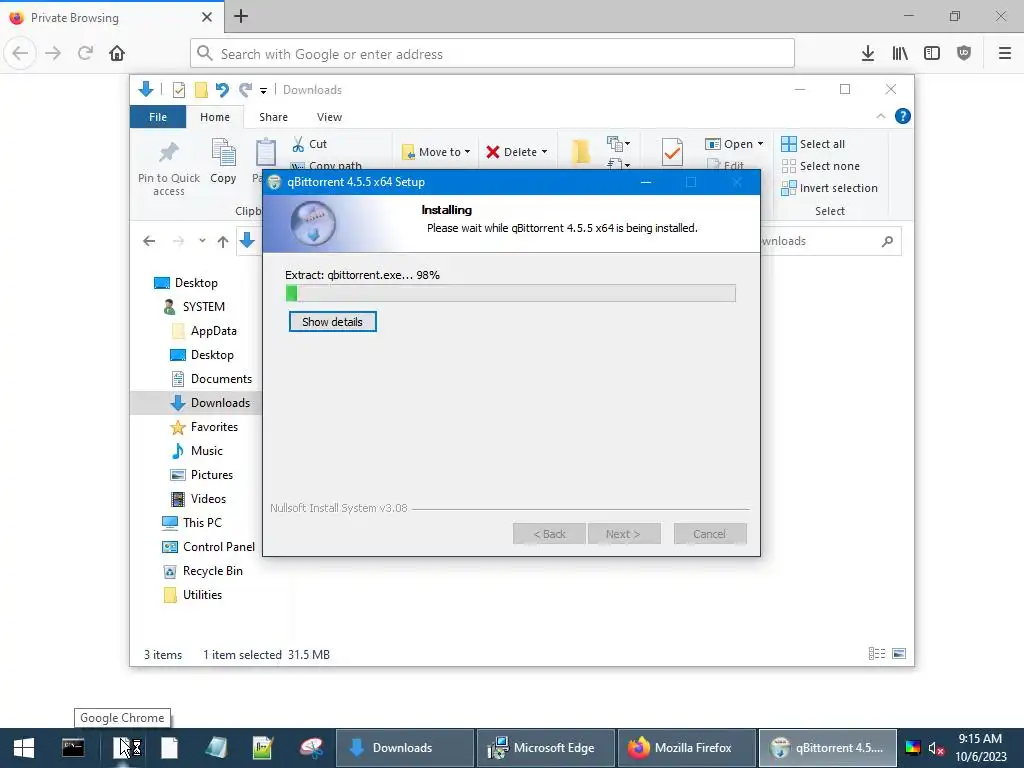Open Customize Quick Access Toolbar dropdown
1024x768 pixels.
[263, 90]
